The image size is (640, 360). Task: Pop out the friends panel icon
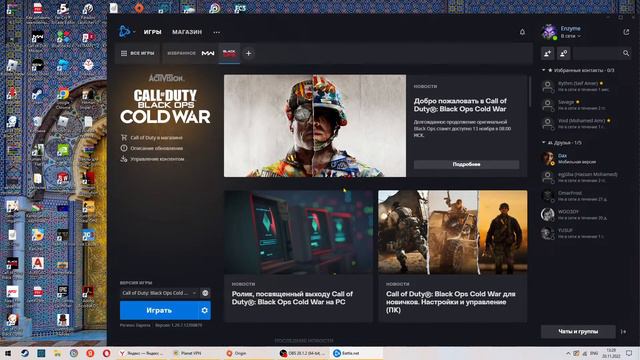(626, 32)
